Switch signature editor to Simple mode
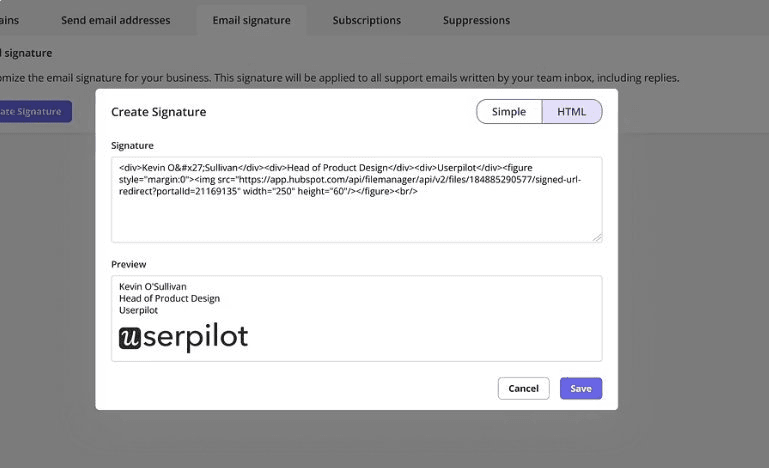Image resolution: width=769 pixels, height=468 pixels. pyautogui.click(x=508, y=111)
